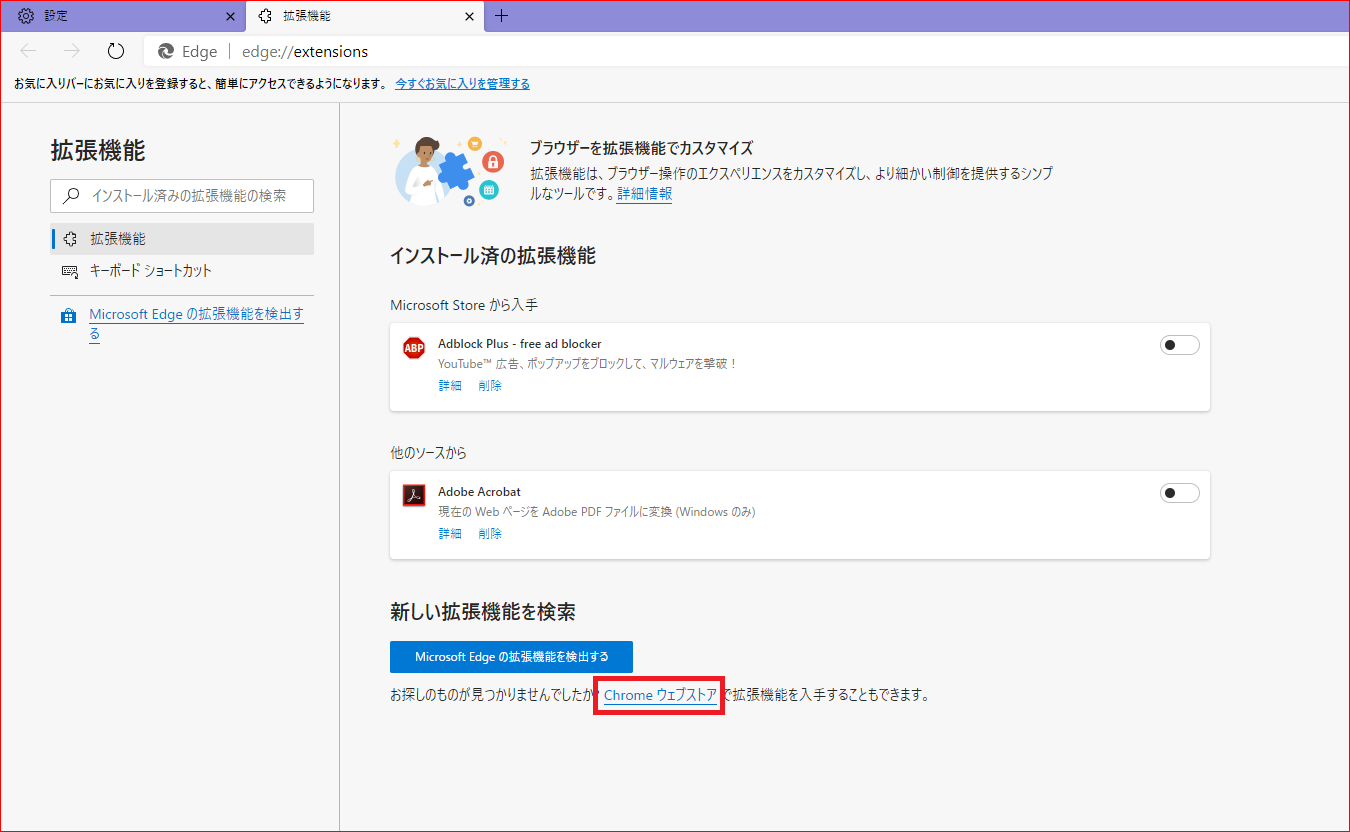
Task: Click the Edge logo in address bar
Action: tap(166, 51)
